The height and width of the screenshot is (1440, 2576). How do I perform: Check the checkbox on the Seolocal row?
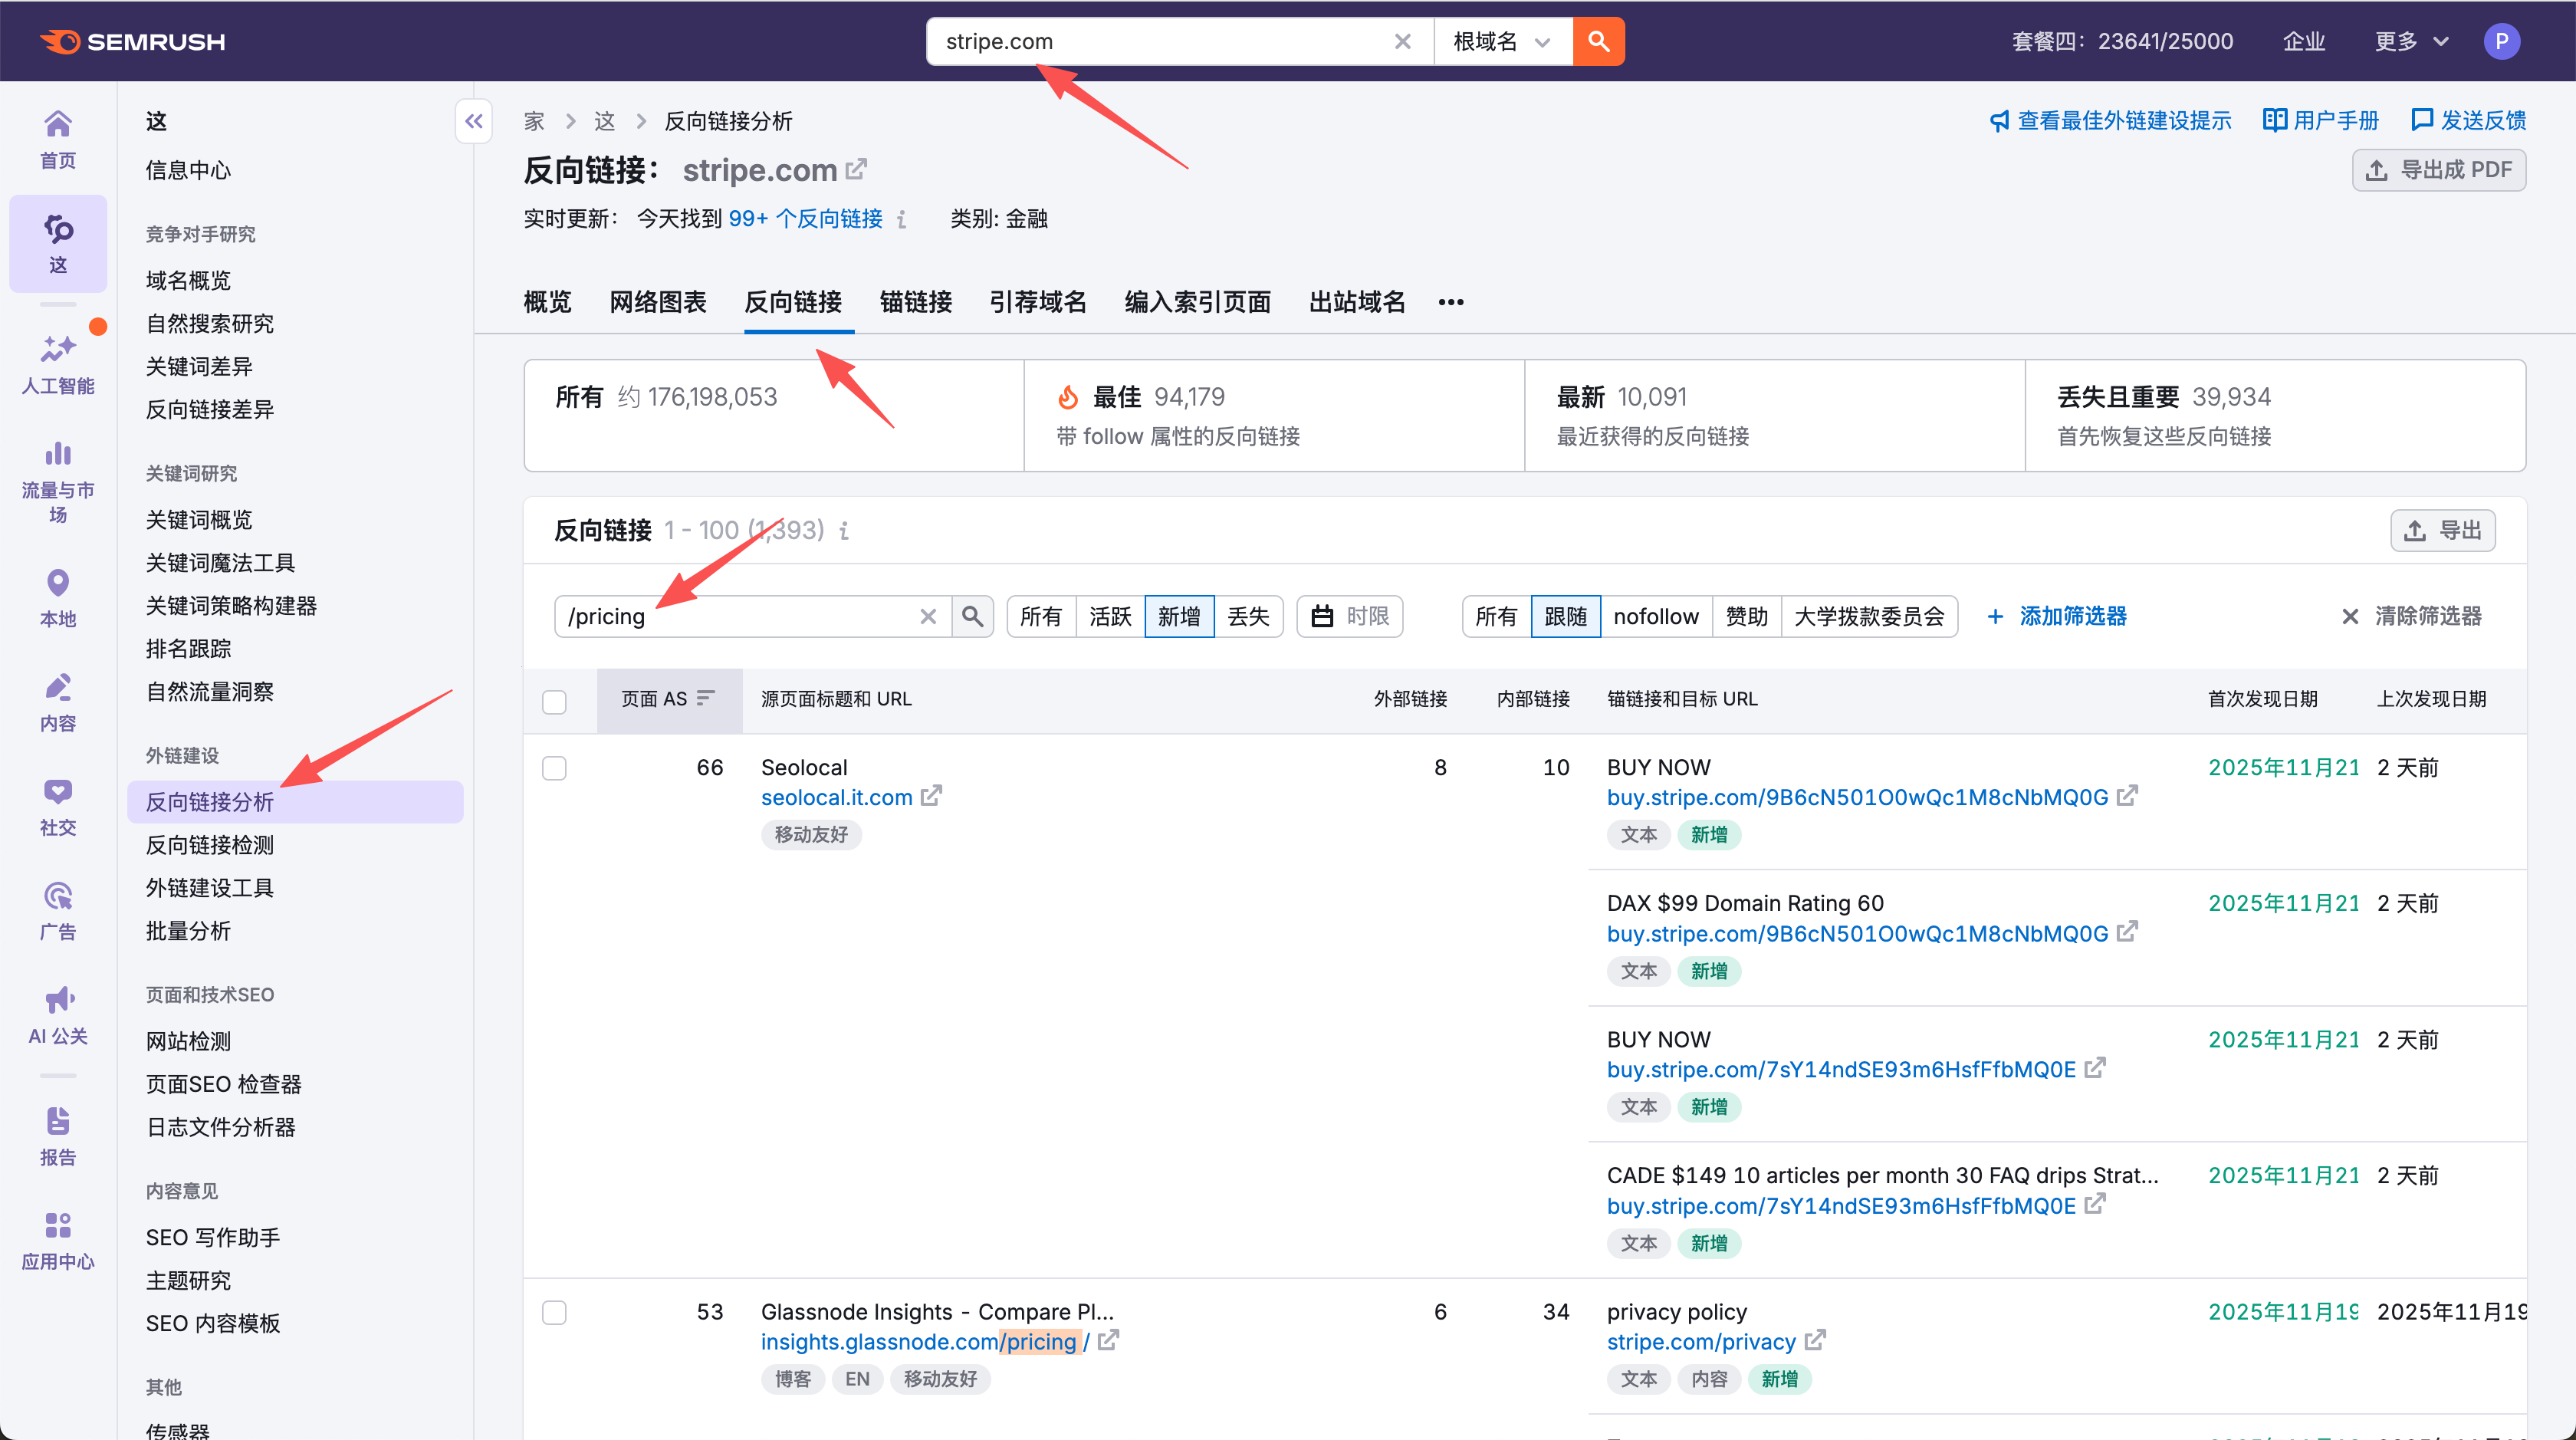(555, 768)
